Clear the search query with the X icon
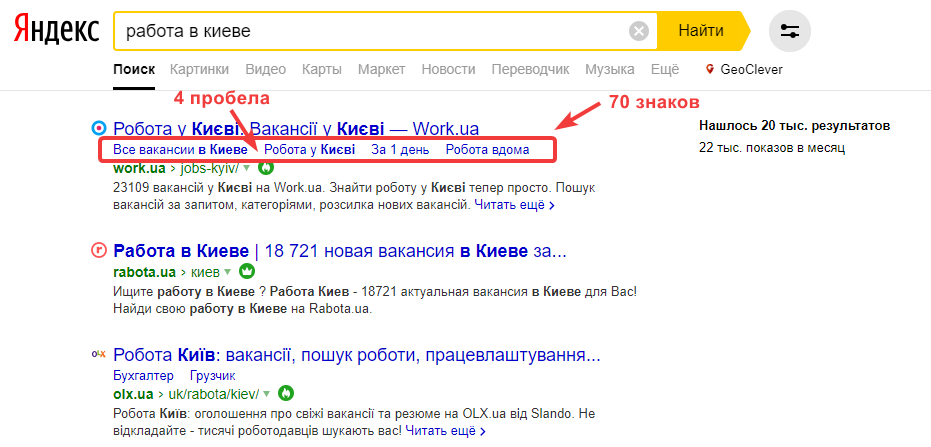The width and height of the screenshot is (931, 447). coord(639,31)
